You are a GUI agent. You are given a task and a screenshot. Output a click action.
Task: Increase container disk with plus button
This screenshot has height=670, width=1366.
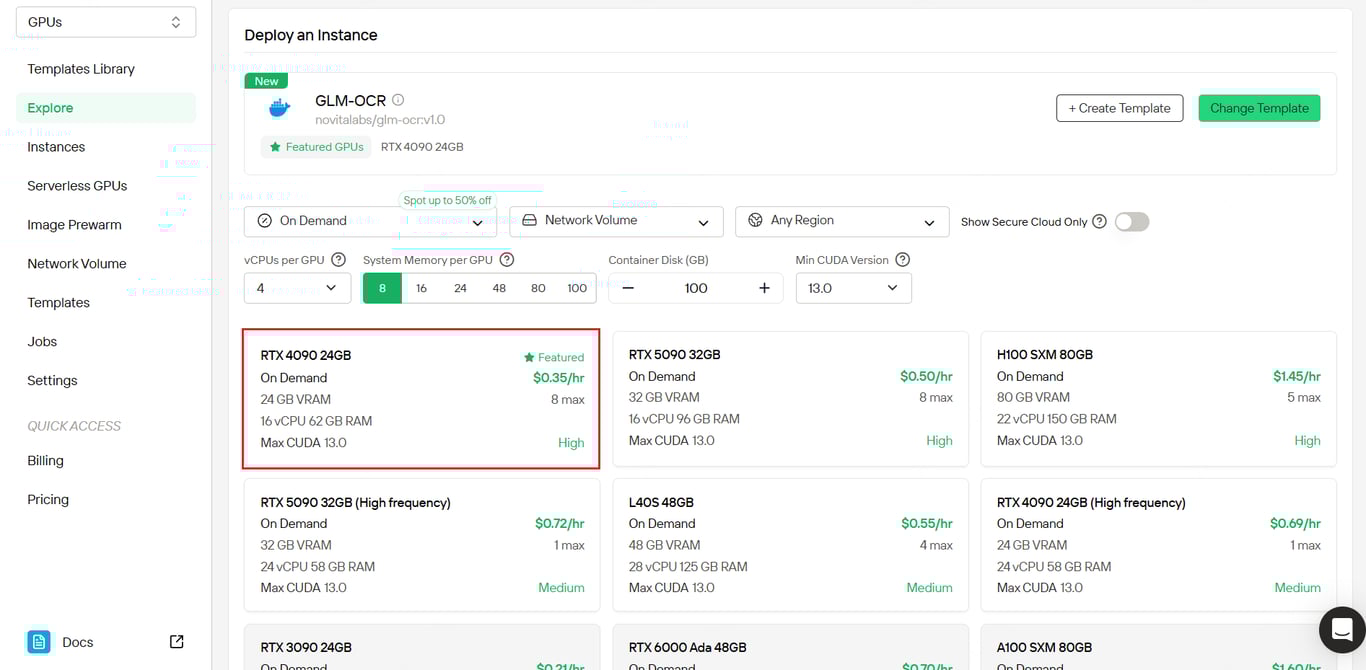(x=764, y=288)
